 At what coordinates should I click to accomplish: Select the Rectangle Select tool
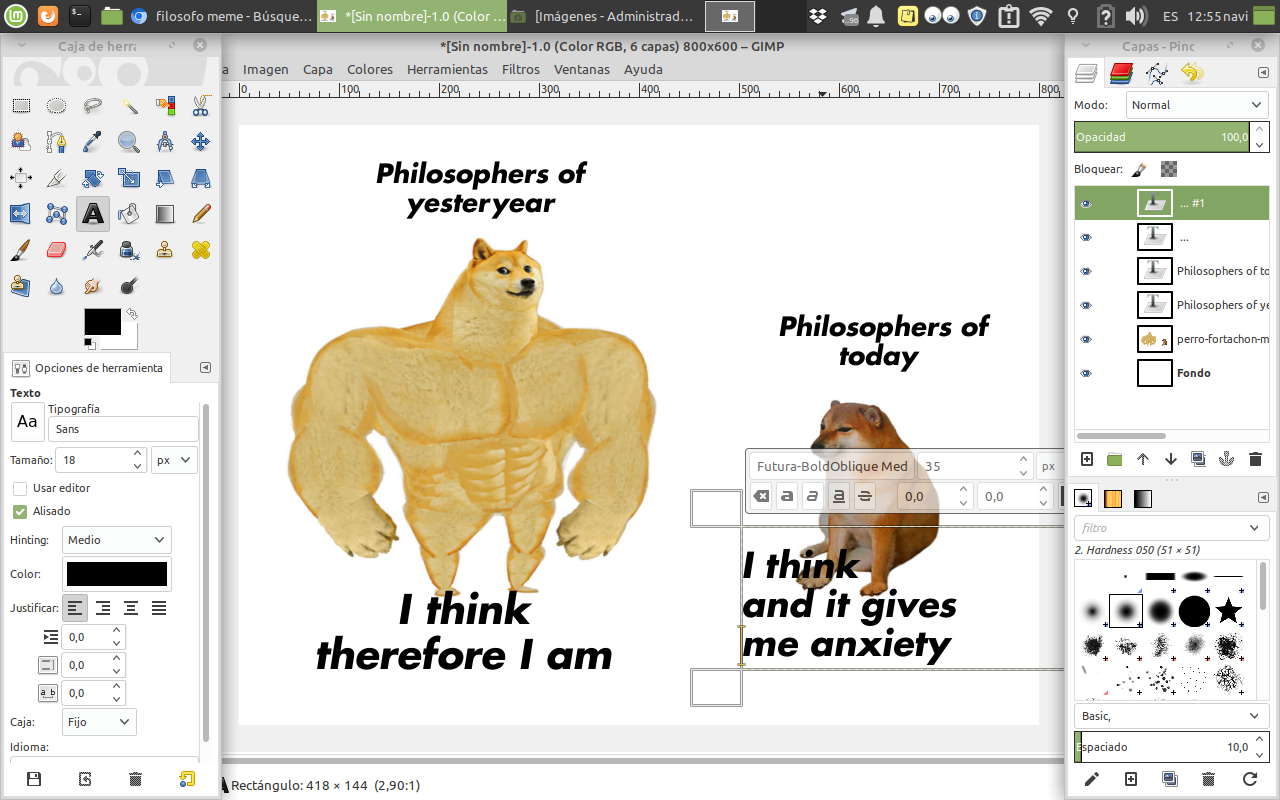tap(21, 105)
